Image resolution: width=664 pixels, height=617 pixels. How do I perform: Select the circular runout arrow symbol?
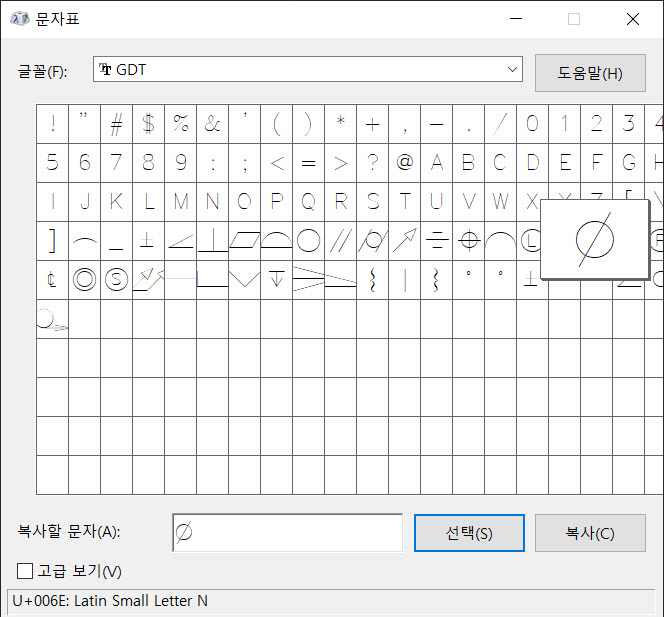[x=404, y=241]
